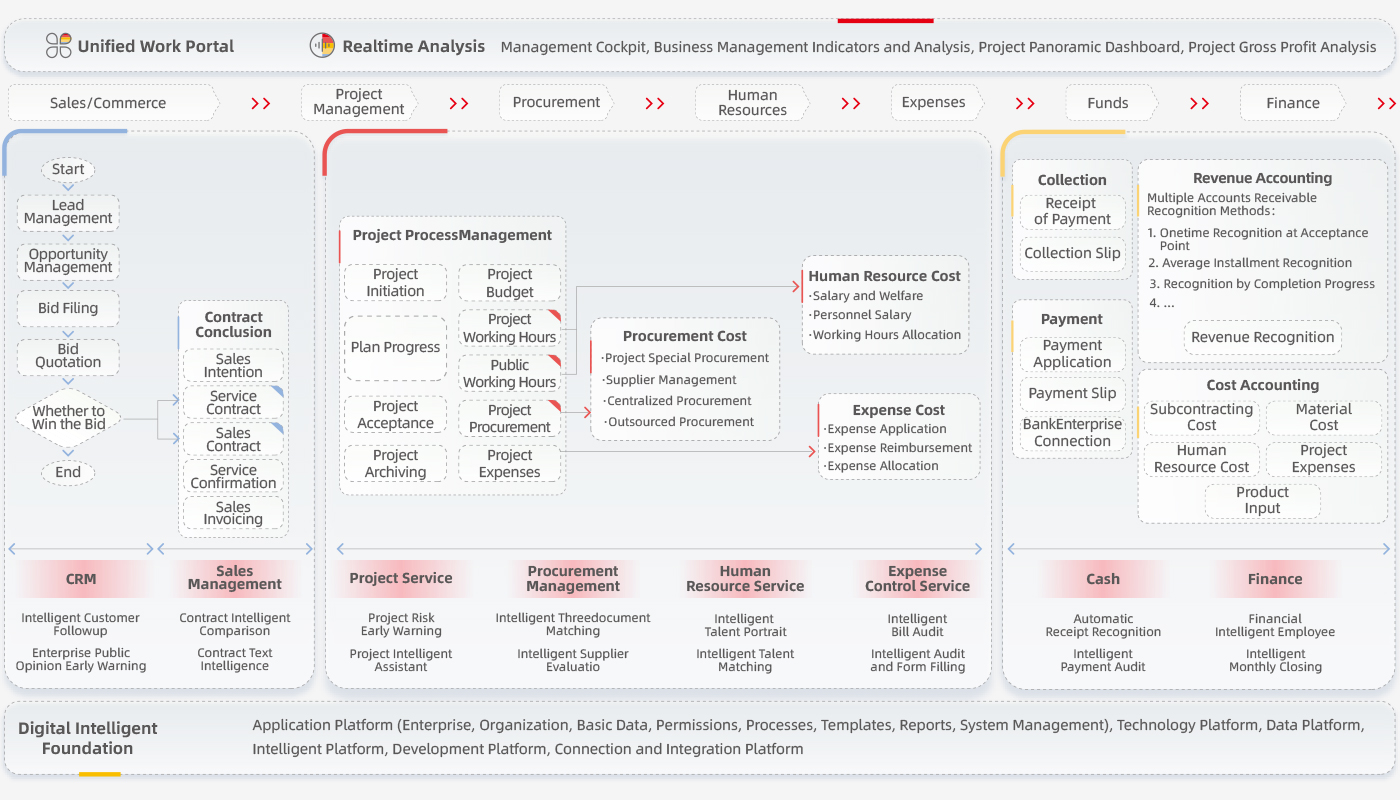1400x800 pixels.
Task: Select the Project Budget box
Action: coord(510,283)
